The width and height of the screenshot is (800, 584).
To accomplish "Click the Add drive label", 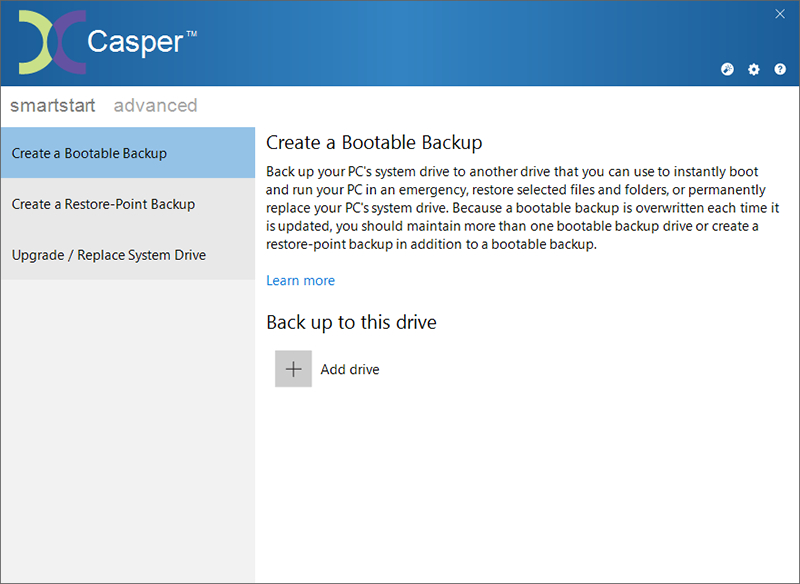I will pos(350,369).
